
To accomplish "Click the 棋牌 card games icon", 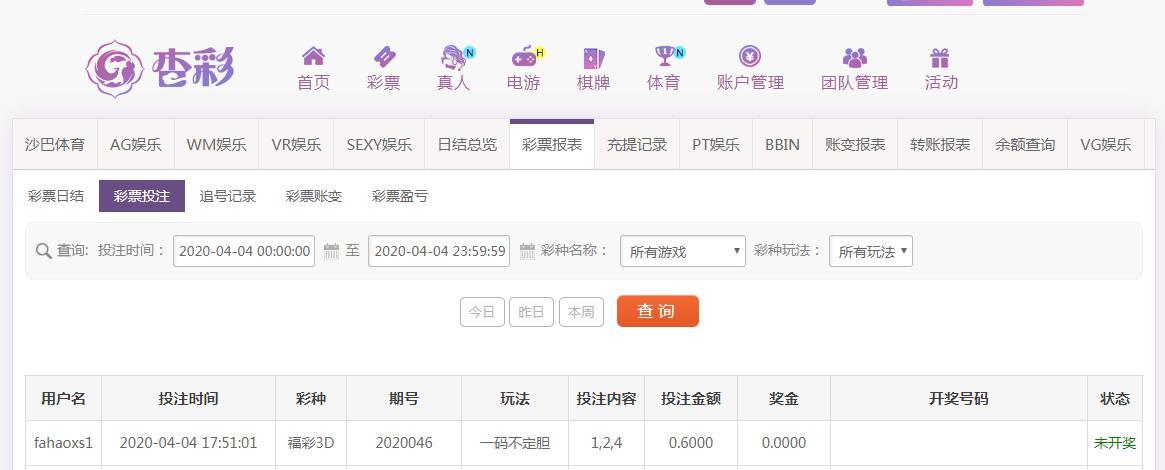I will click(593, 57).
